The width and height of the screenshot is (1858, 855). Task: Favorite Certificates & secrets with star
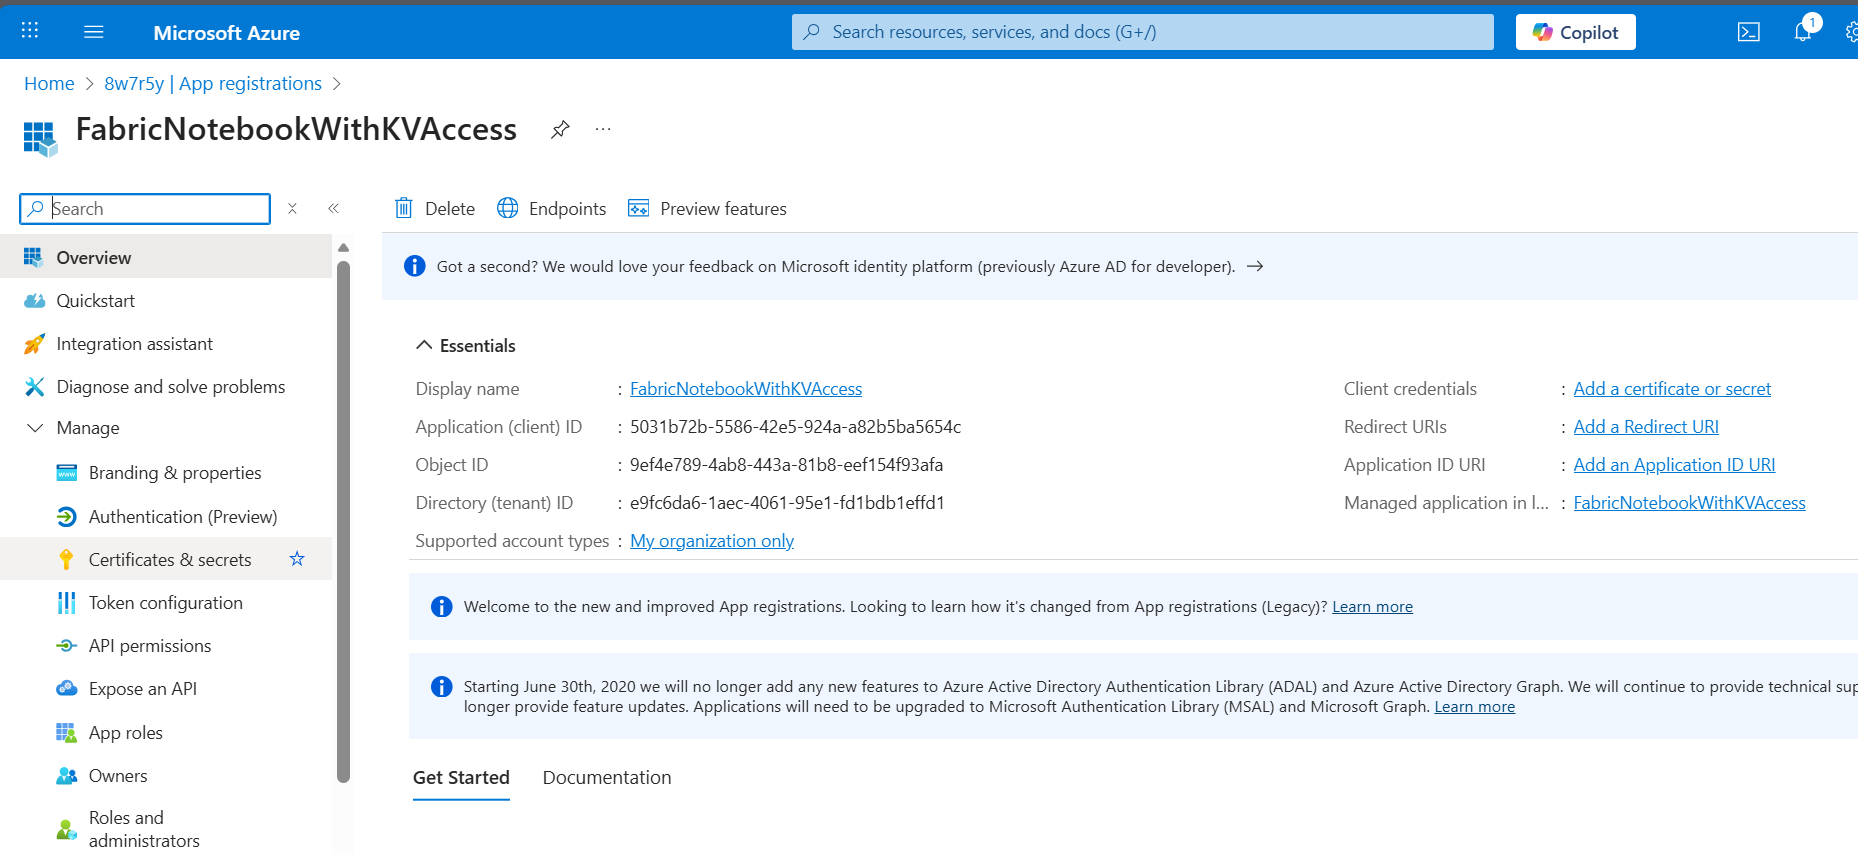click(297, 559)
